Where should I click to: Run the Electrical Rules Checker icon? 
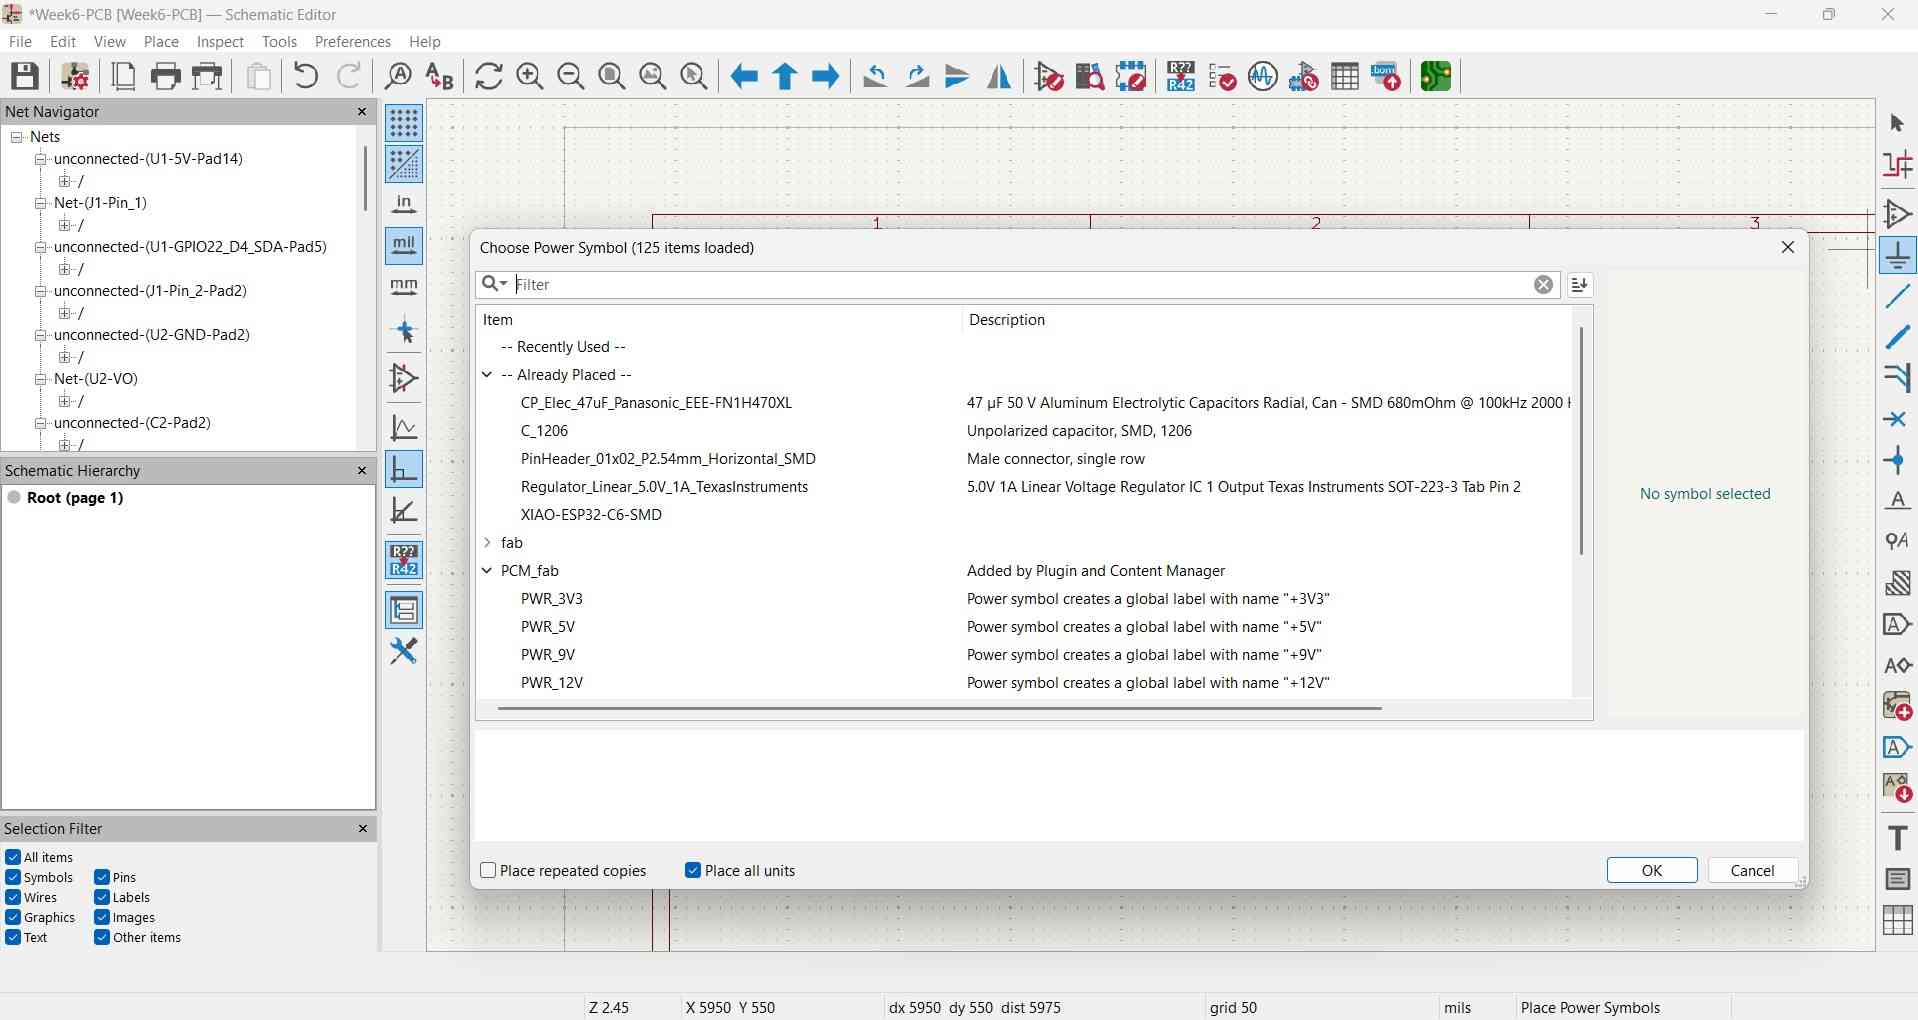[1222, 76]
